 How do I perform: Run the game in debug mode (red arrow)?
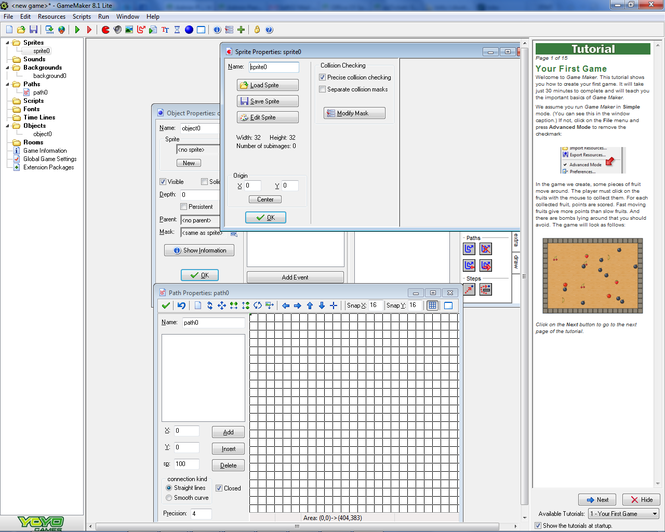(89, 30)
